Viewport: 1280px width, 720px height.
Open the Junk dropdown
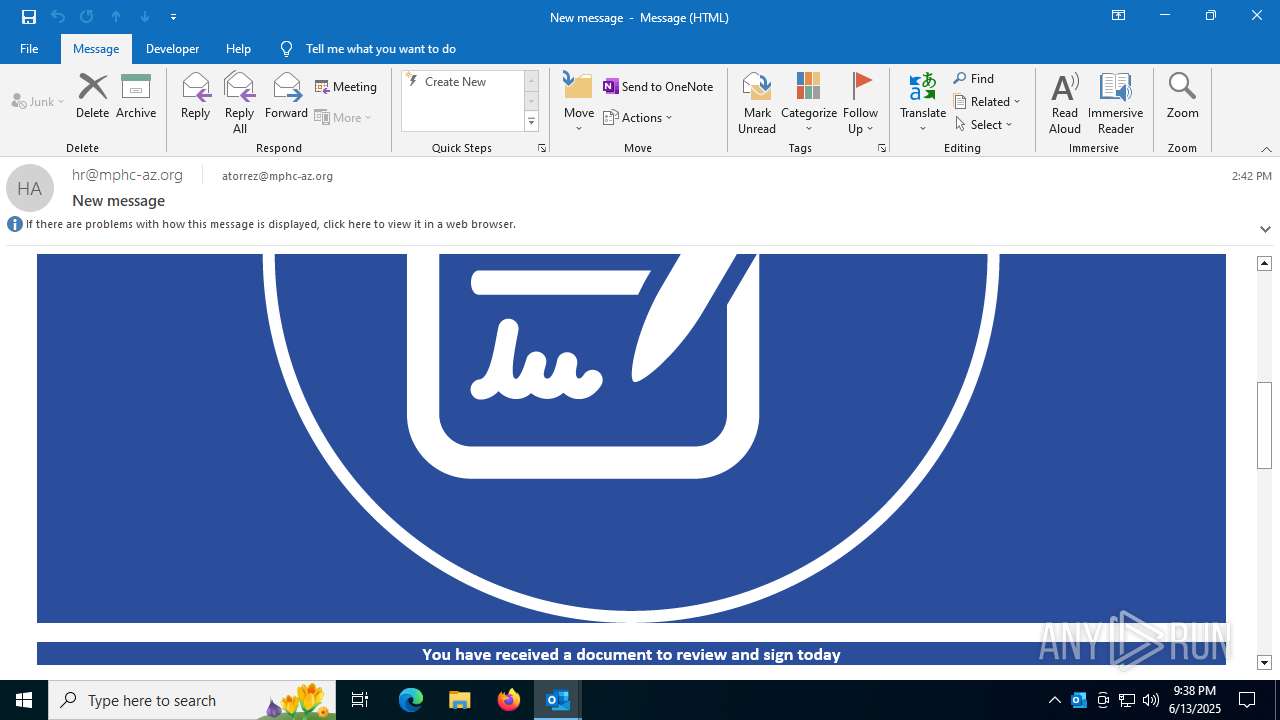(x=38, y=101)
